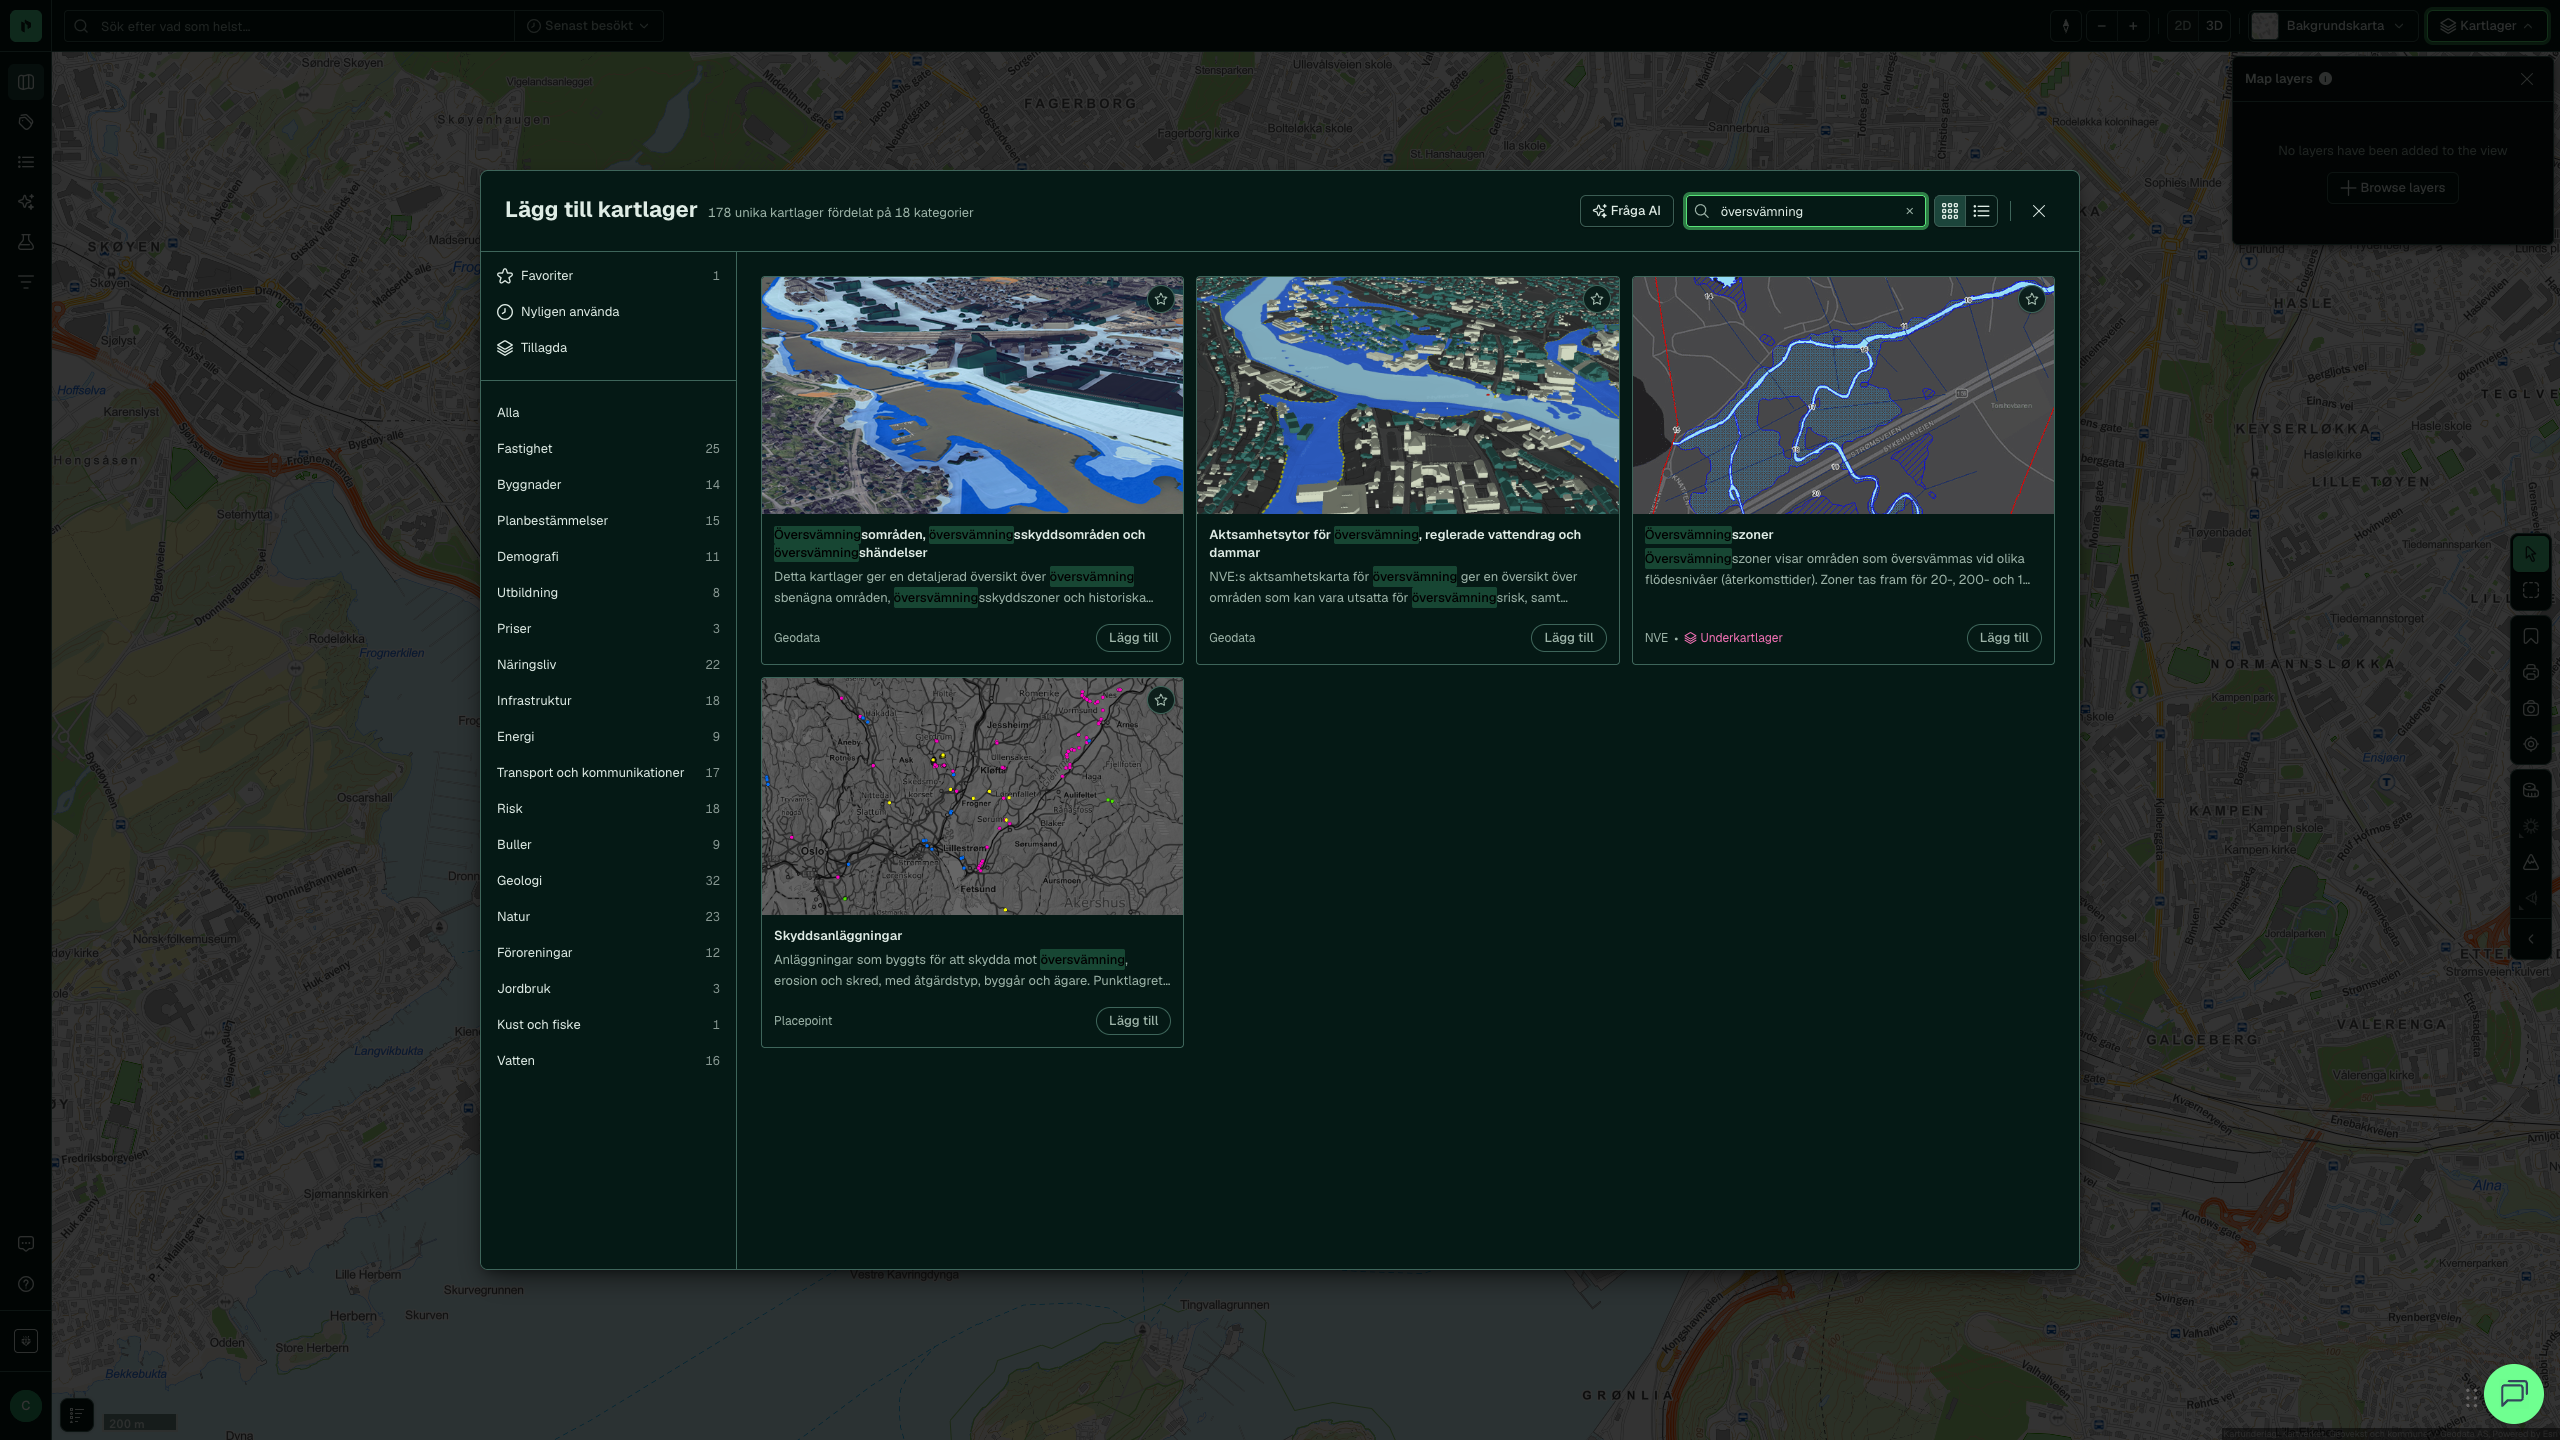Open the filter lines icon in left sidebar

point(26,282)
